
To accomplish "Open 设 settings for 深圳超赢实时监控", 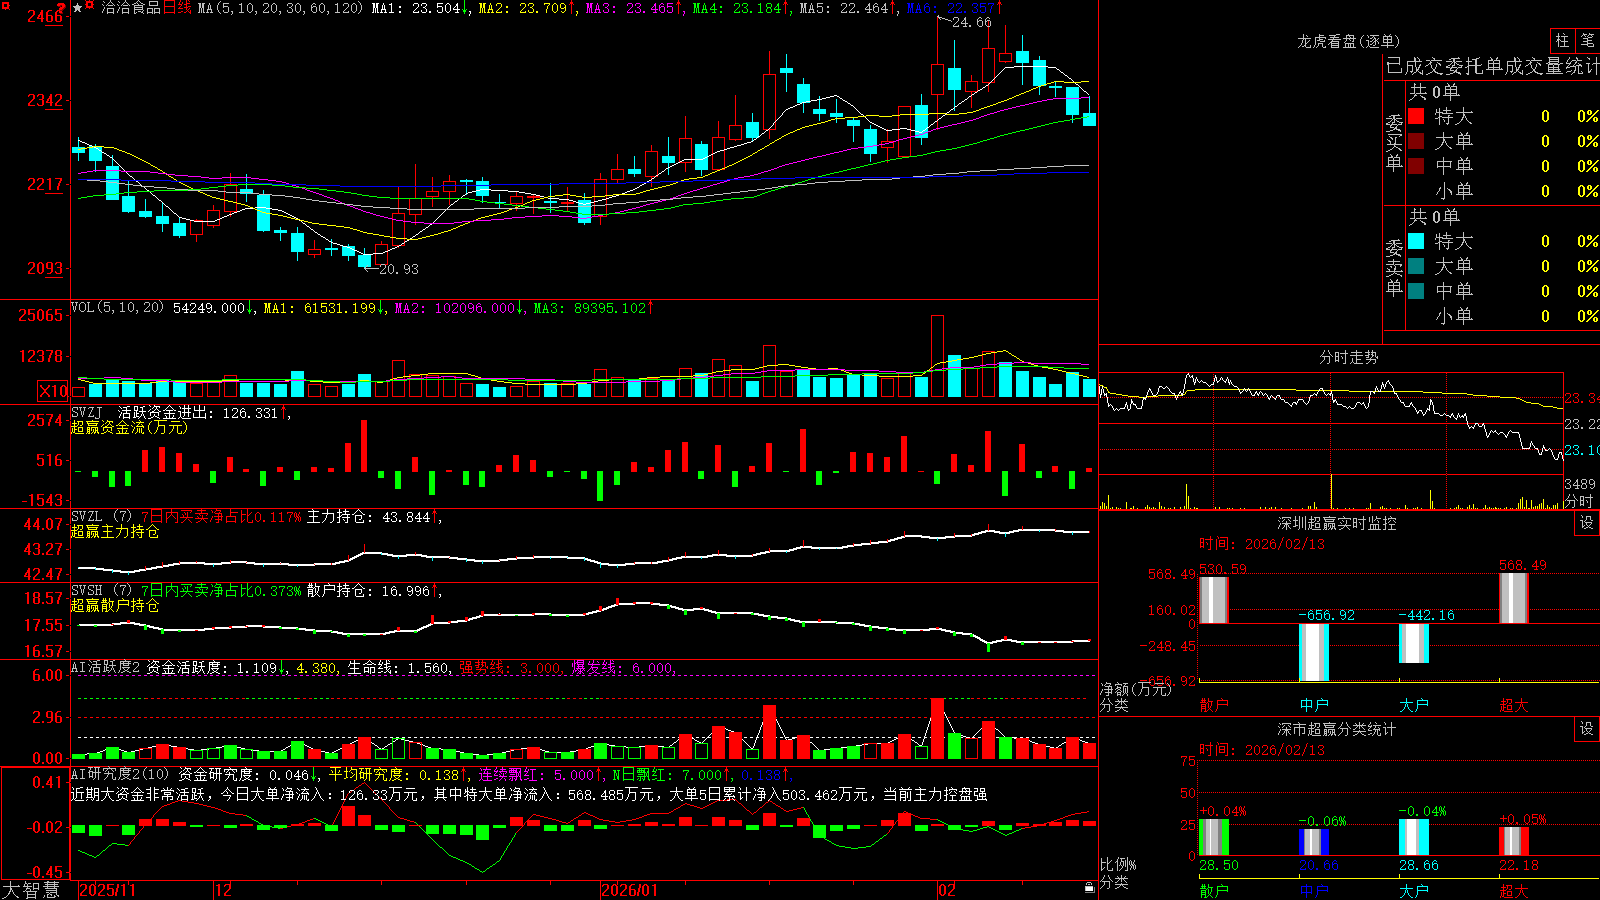I will click(x=1587, y=523).
